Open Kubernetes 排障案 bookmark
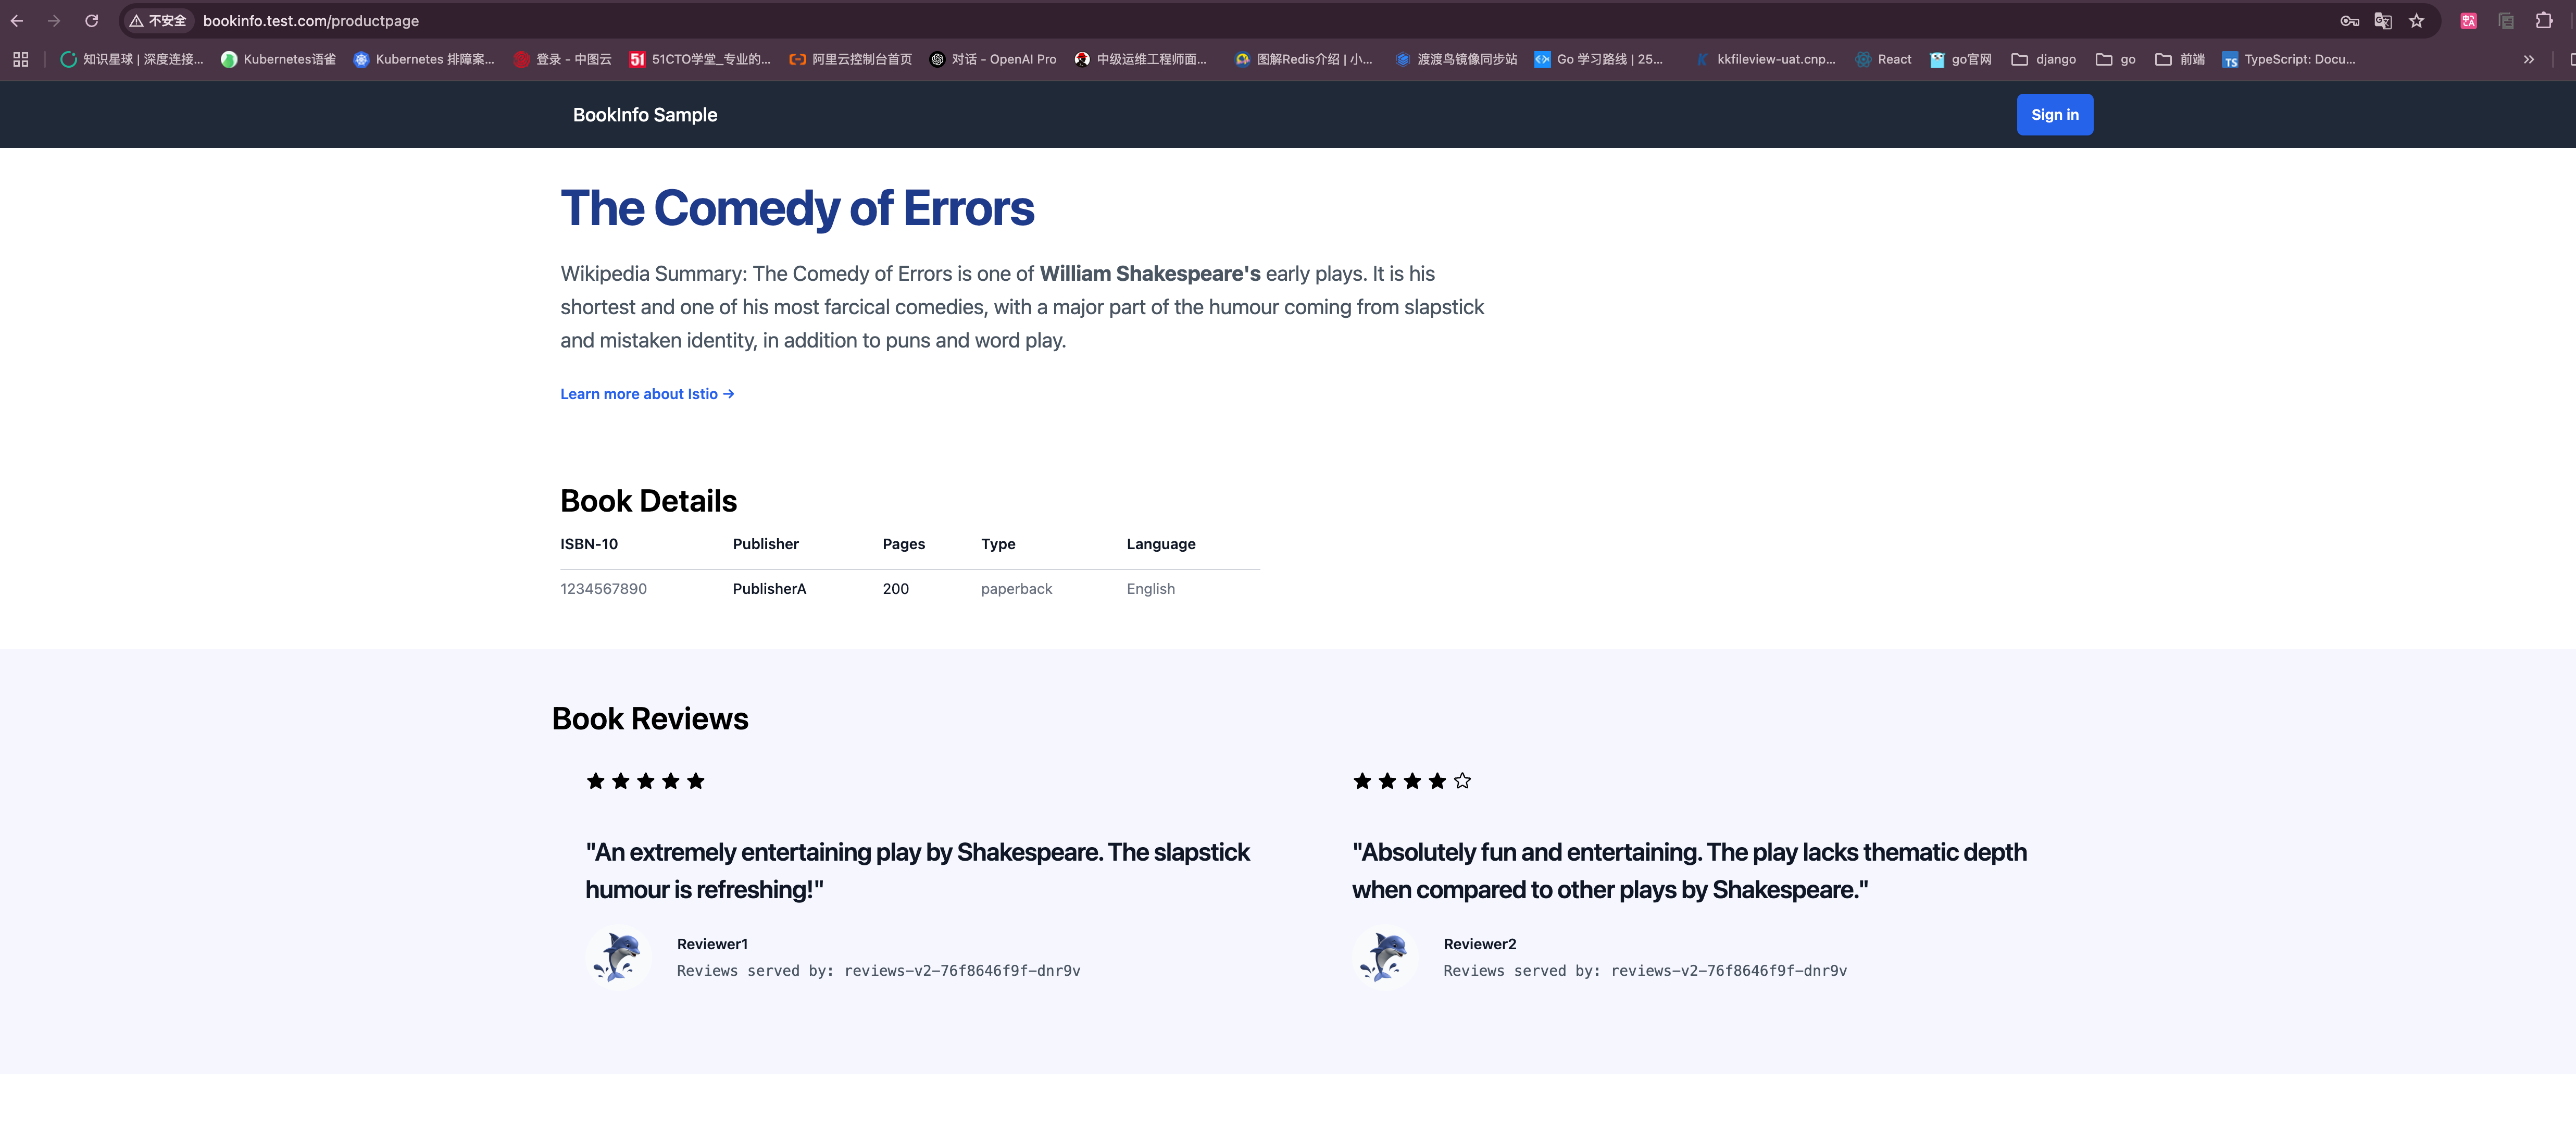 (x=424, y=60)
